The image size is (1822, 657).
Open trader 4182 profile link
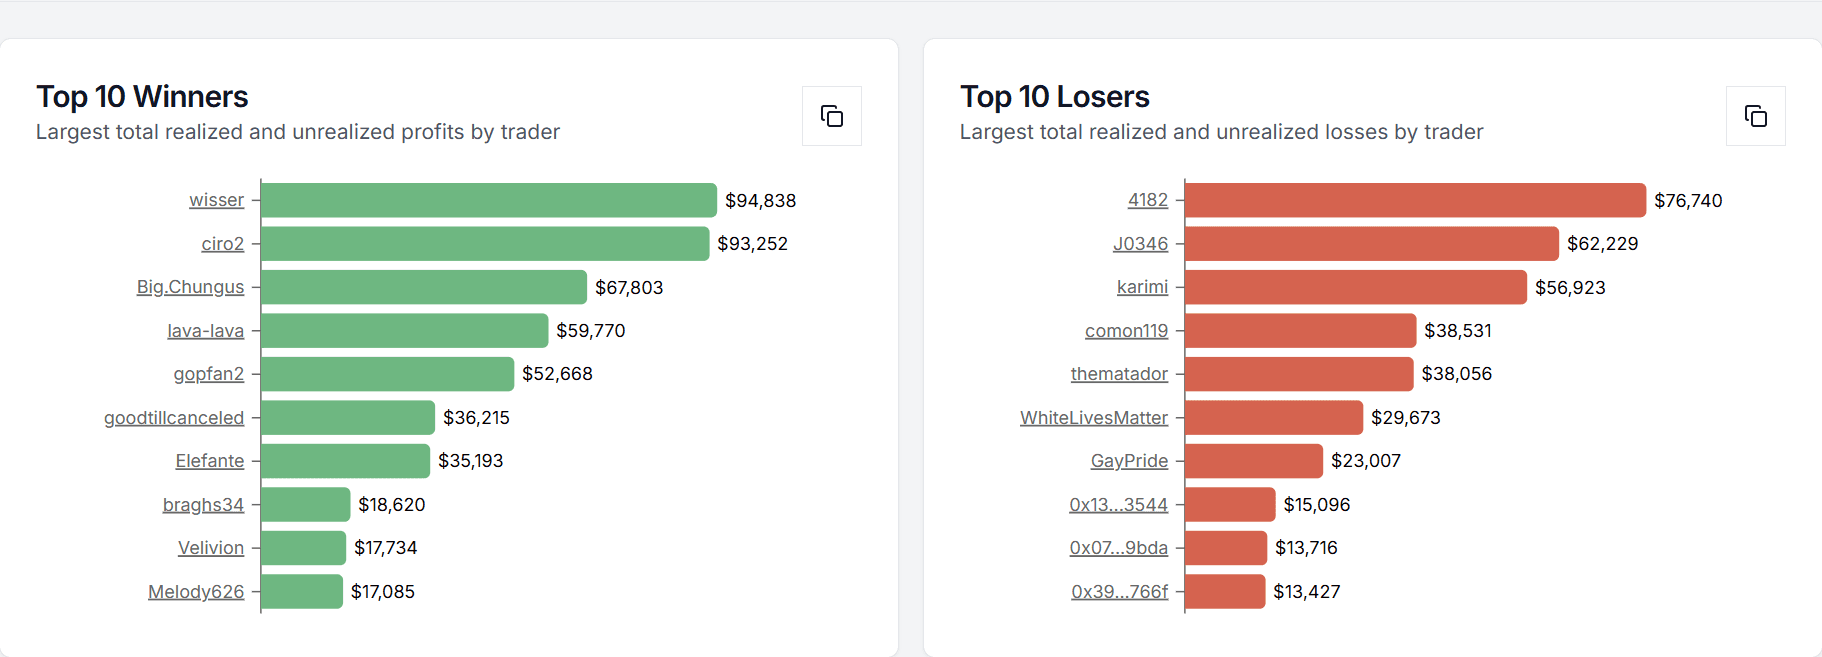[x=1147, y=200]
